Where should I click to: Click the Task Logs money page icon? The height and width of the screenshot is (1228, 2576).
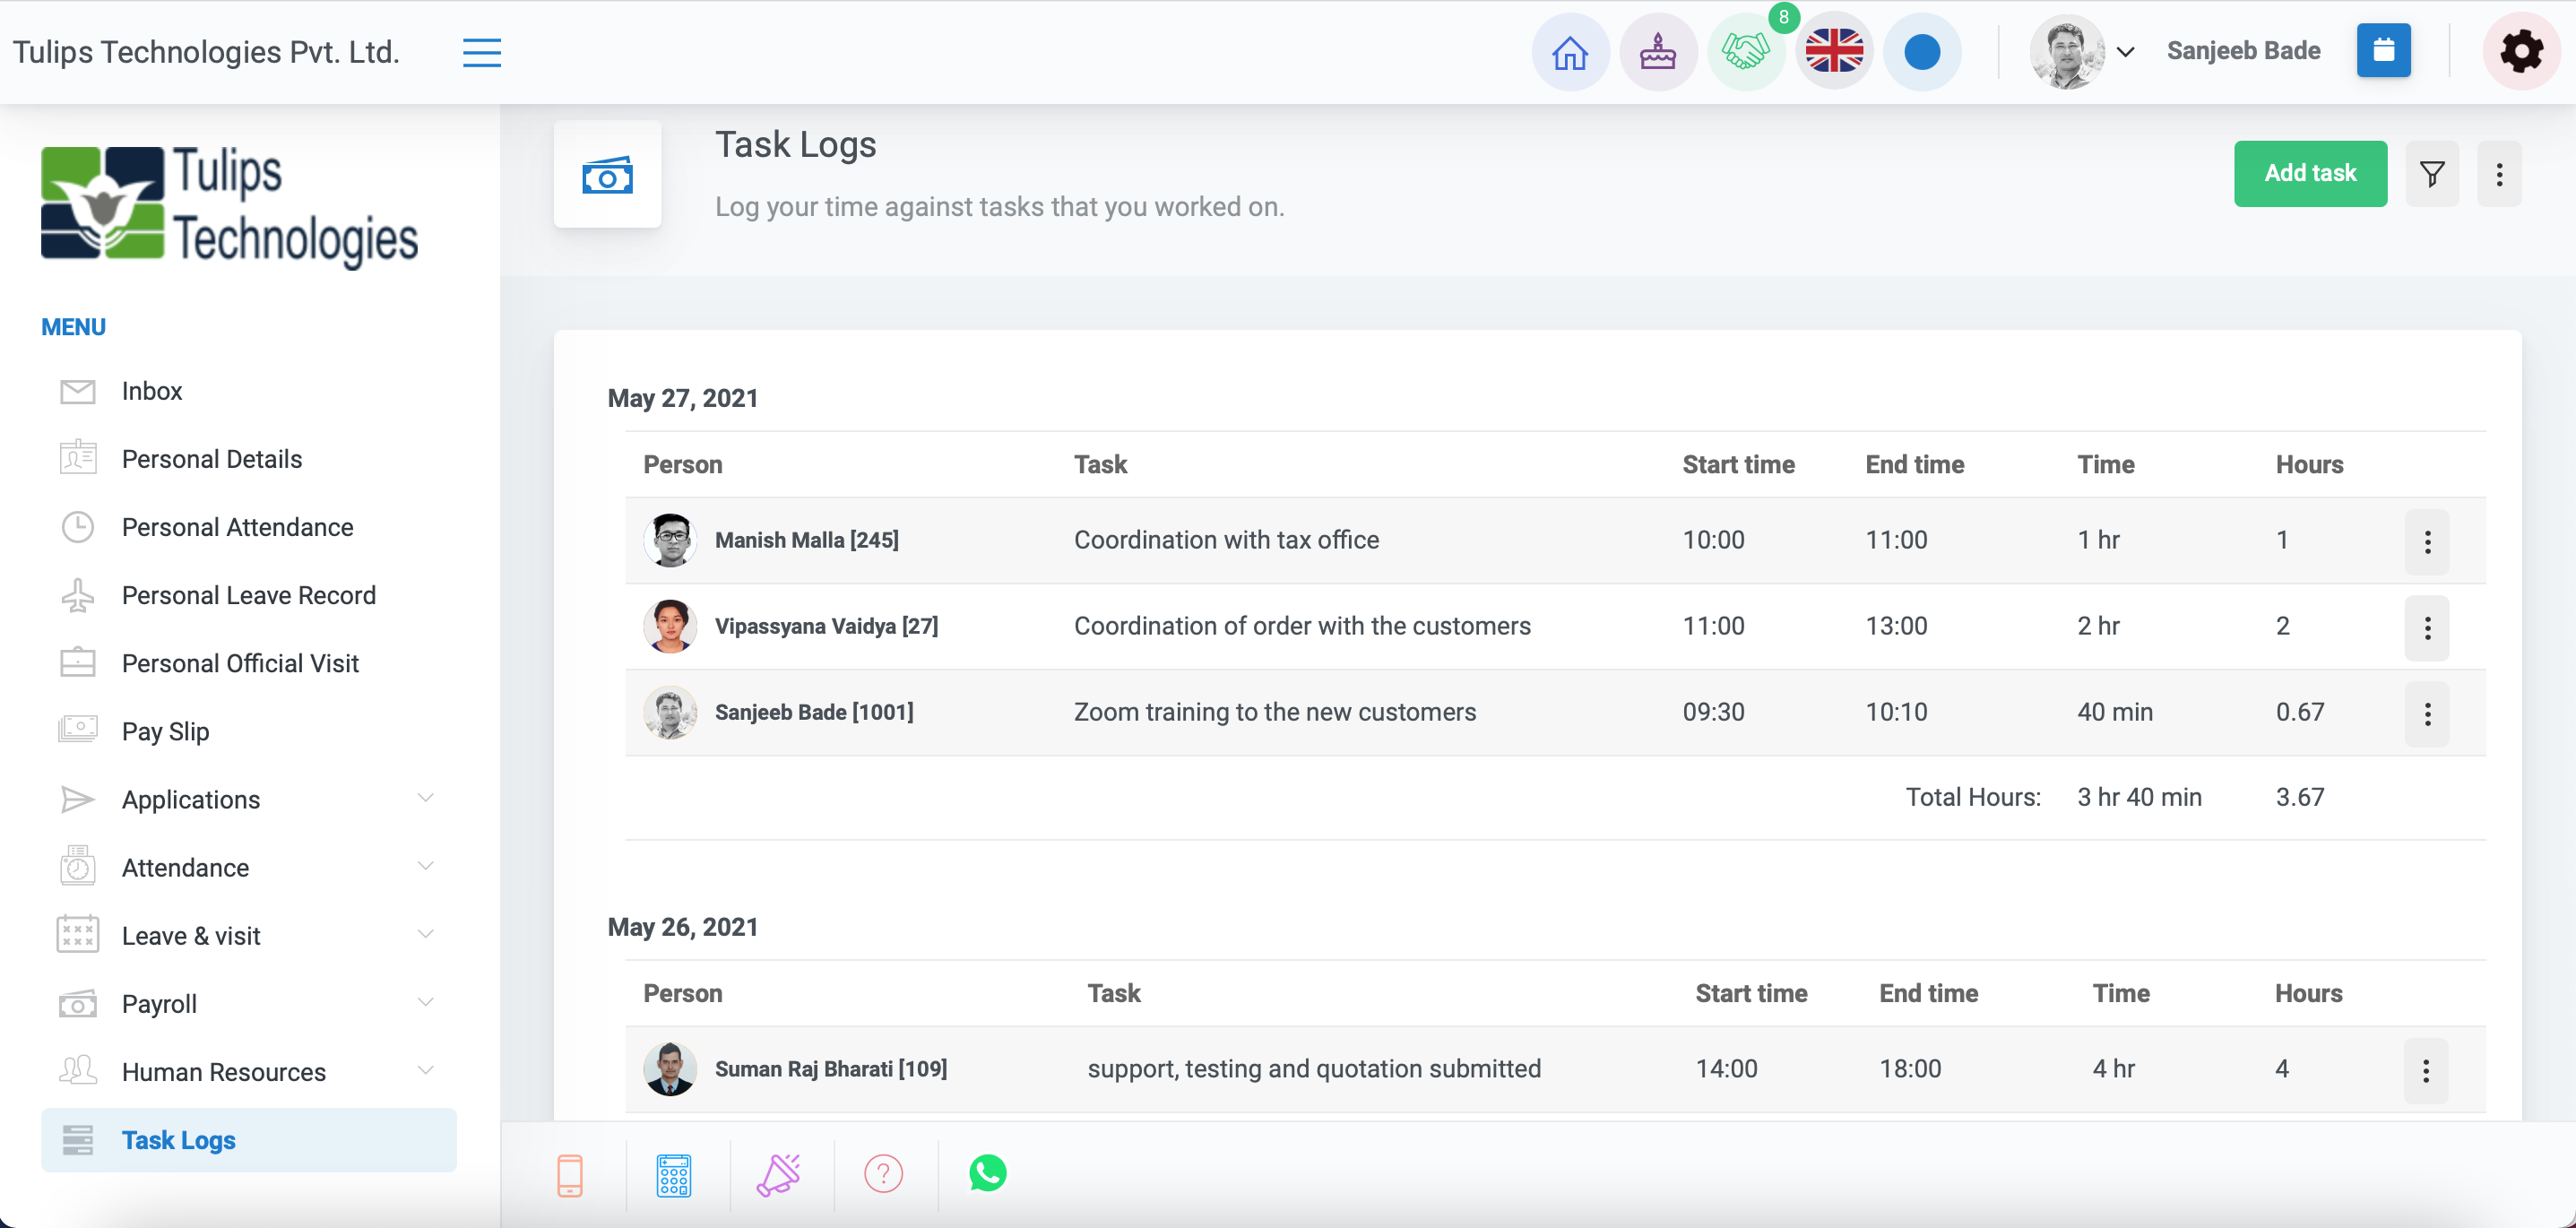[x=608, y=175]
